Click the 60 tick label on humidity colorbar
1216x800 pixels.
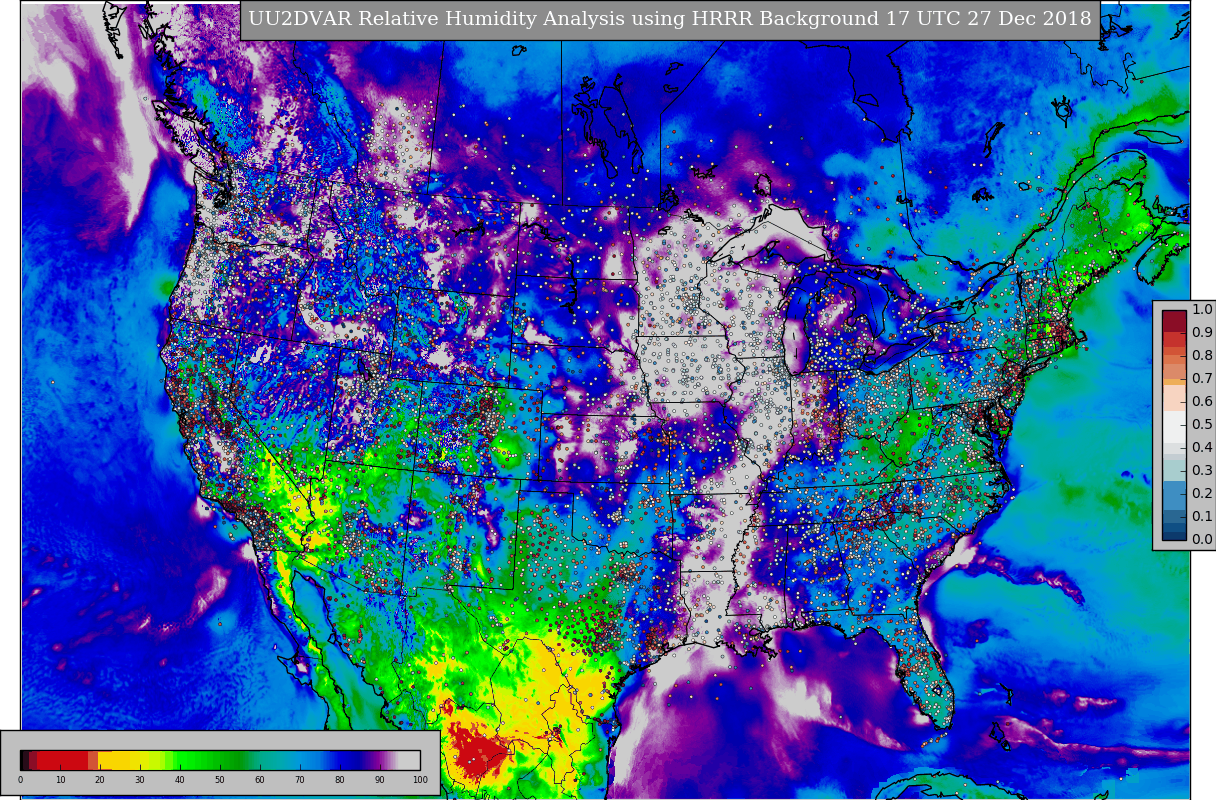(x=260, y=780)
